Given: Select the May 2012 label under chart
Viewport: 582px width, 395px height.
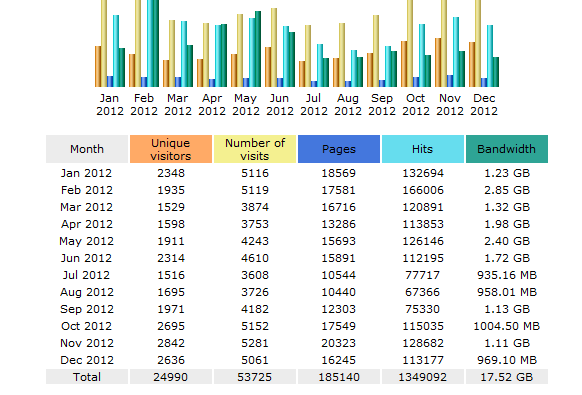Looking at the screenshot, I should 246,105.
